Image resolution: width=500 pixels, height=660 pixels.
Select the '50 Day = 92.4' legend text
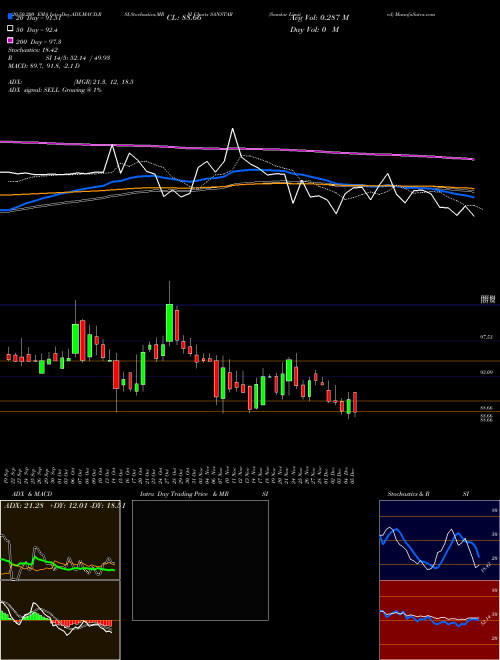point(37,30)
